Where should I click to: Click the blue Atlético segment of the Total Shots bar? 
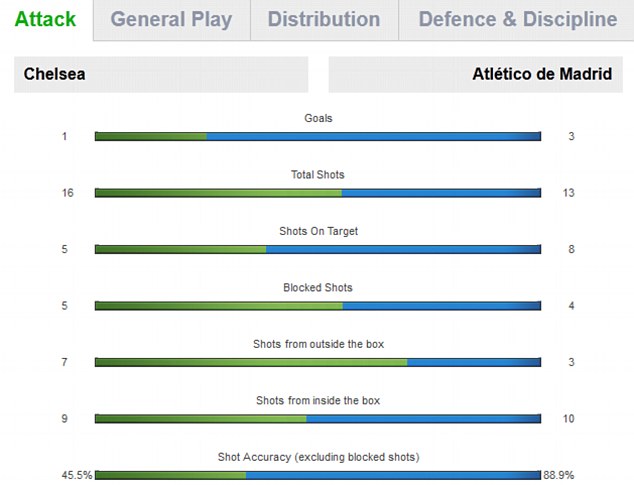(x=441, y=193)
